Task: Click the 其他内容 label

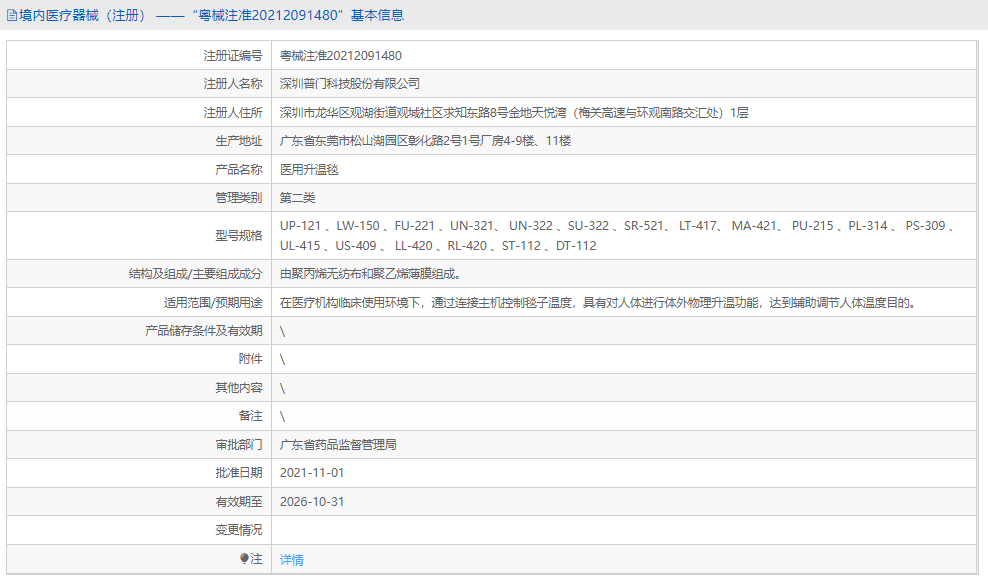Action: (239, 387)
